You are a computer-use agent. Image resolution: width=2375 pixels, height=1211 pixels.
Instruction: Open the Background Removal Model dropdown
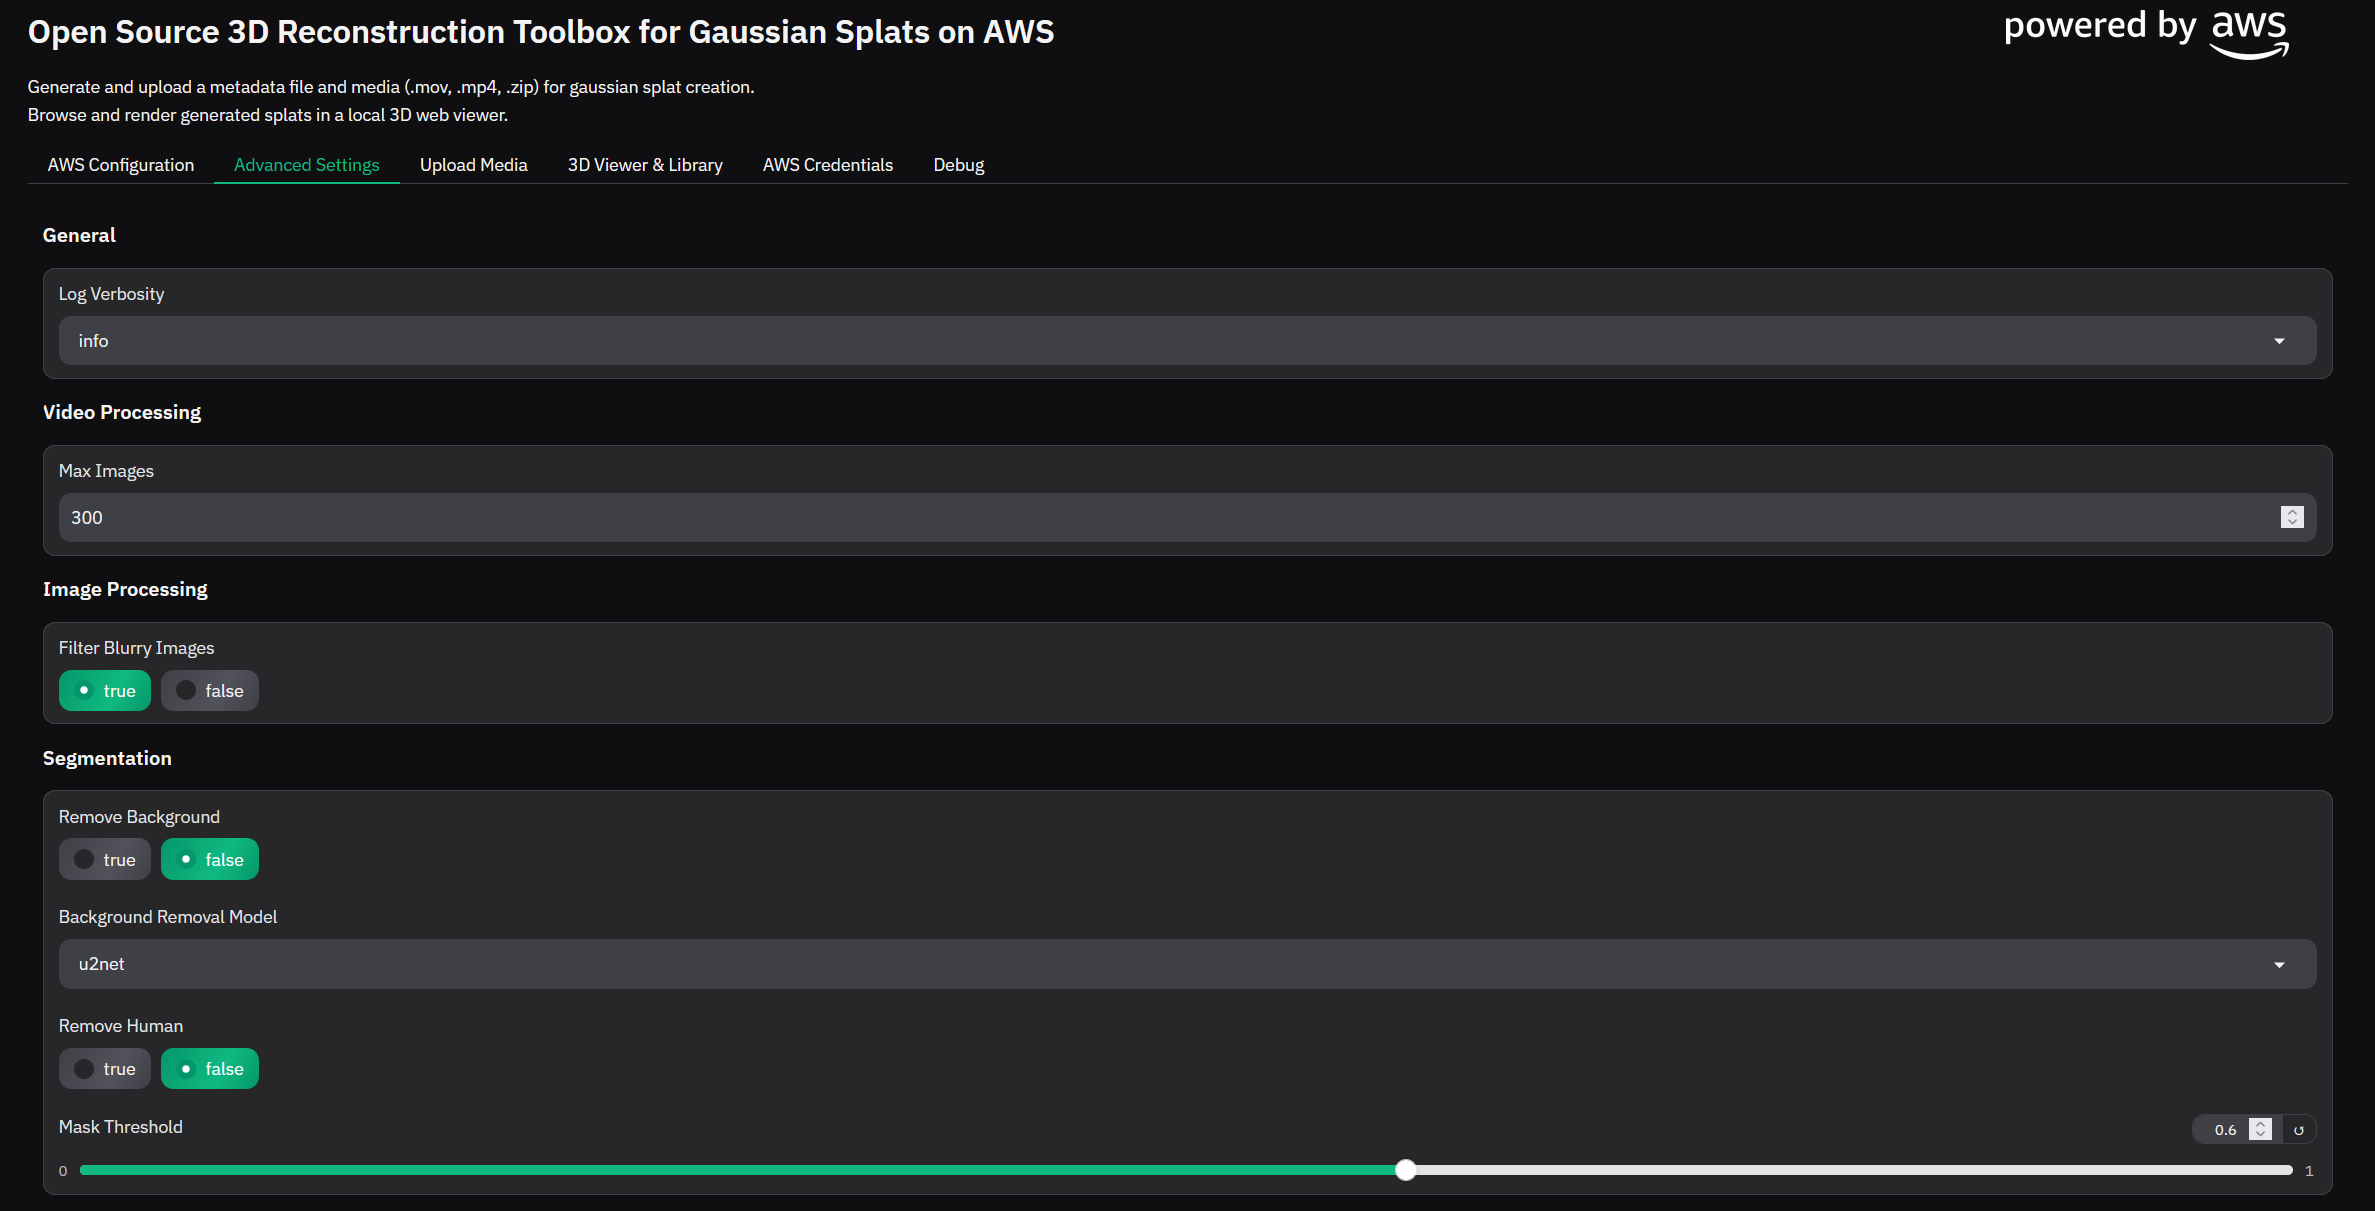pos(1187,964)
